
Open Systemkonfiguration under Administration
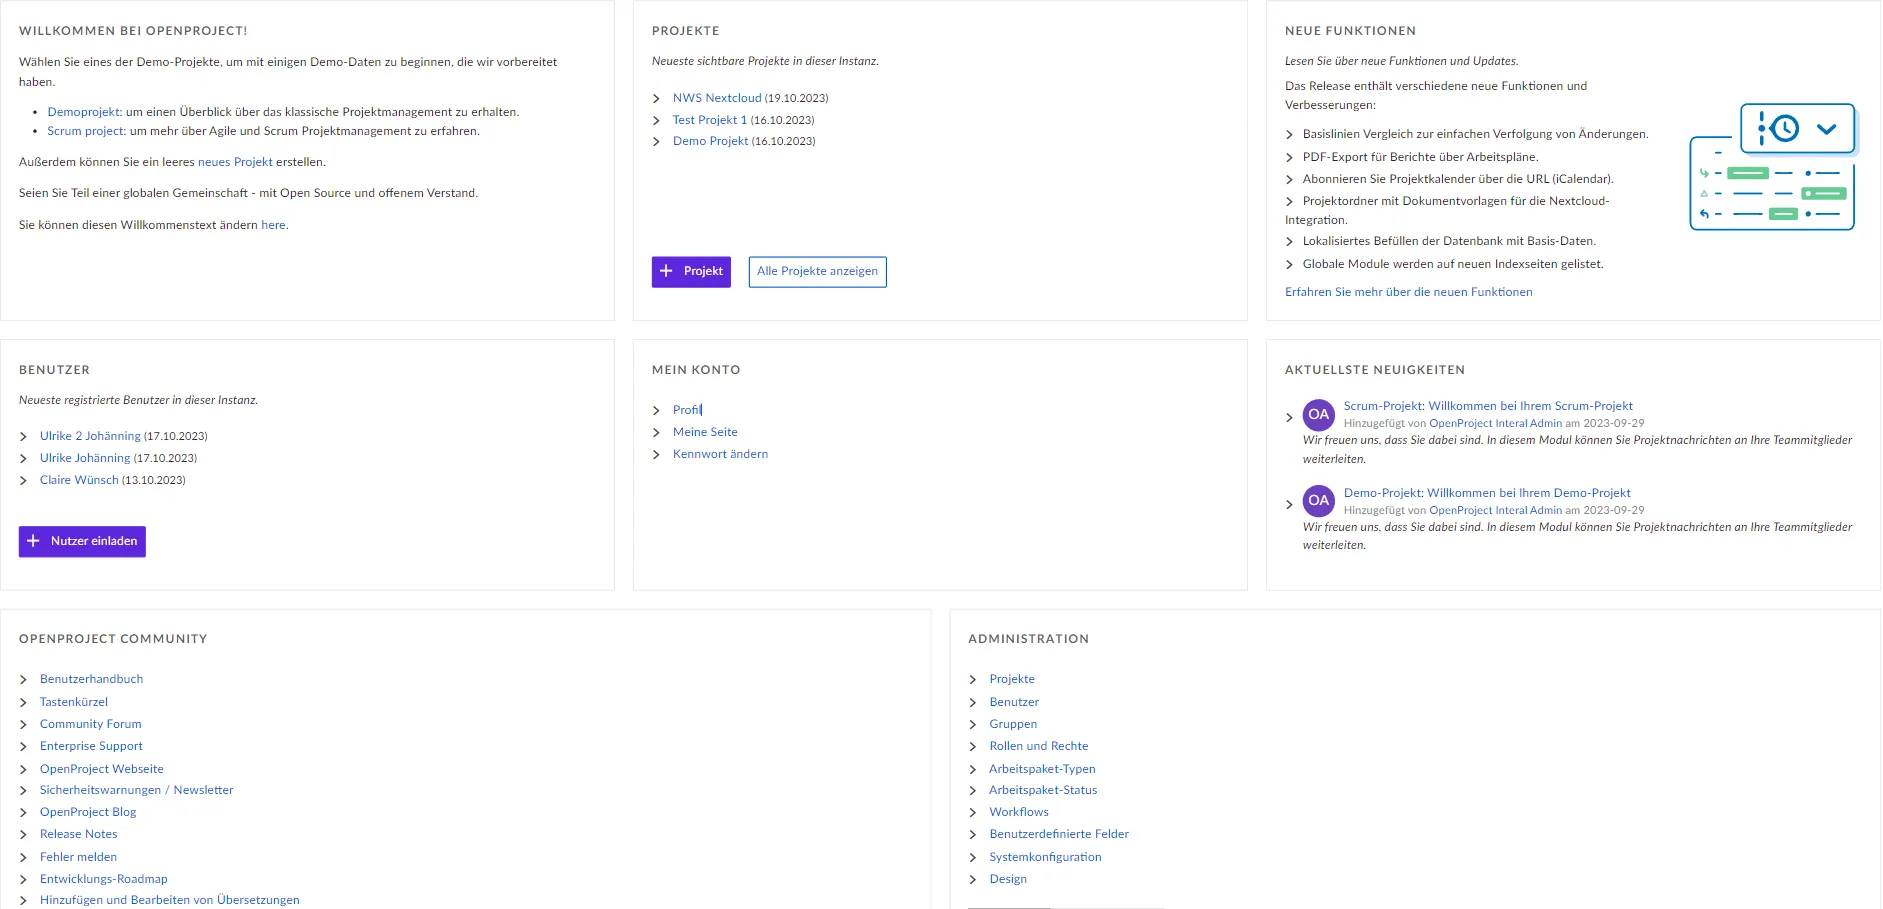point(1044,856)
